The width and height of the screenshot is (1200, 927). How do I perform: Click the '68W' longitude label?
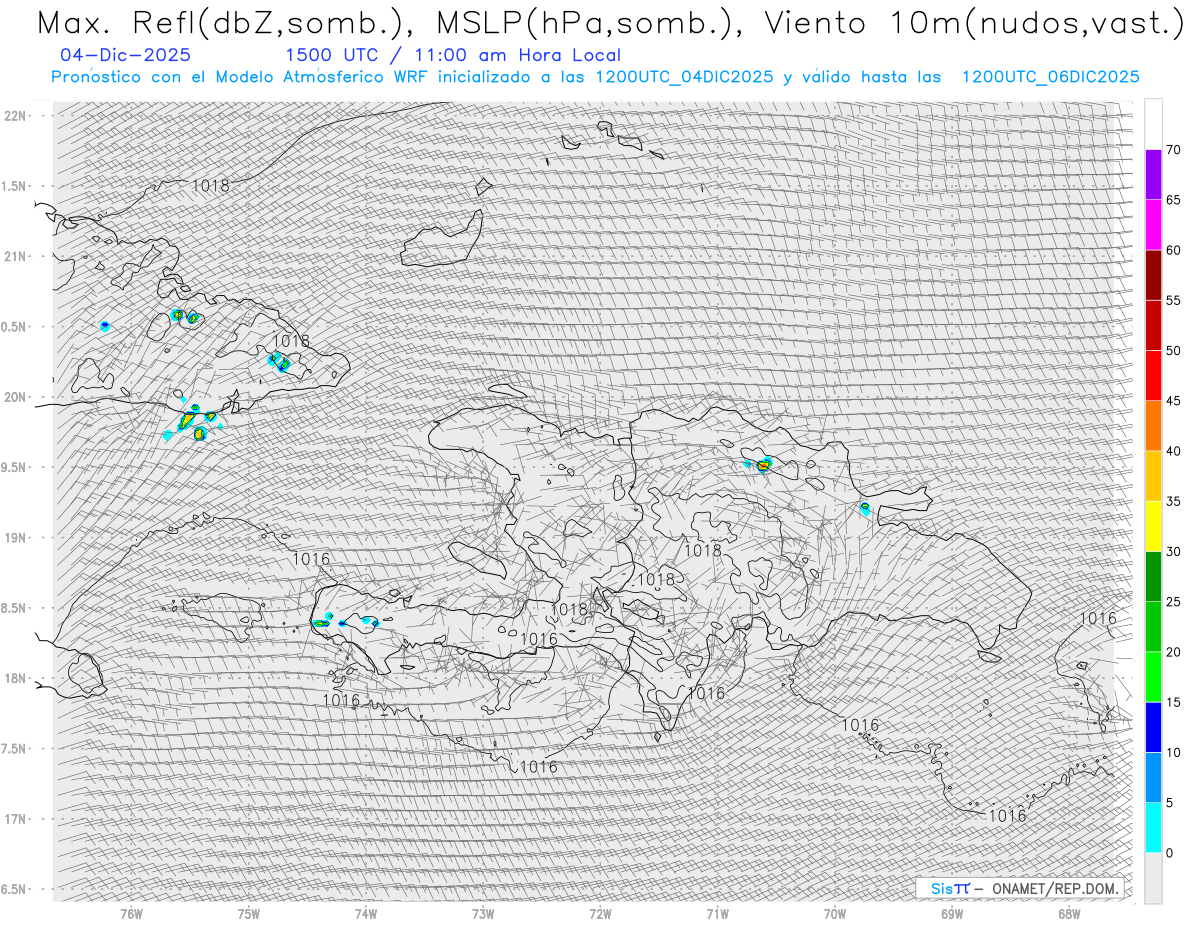click(x=1068, y=913)
